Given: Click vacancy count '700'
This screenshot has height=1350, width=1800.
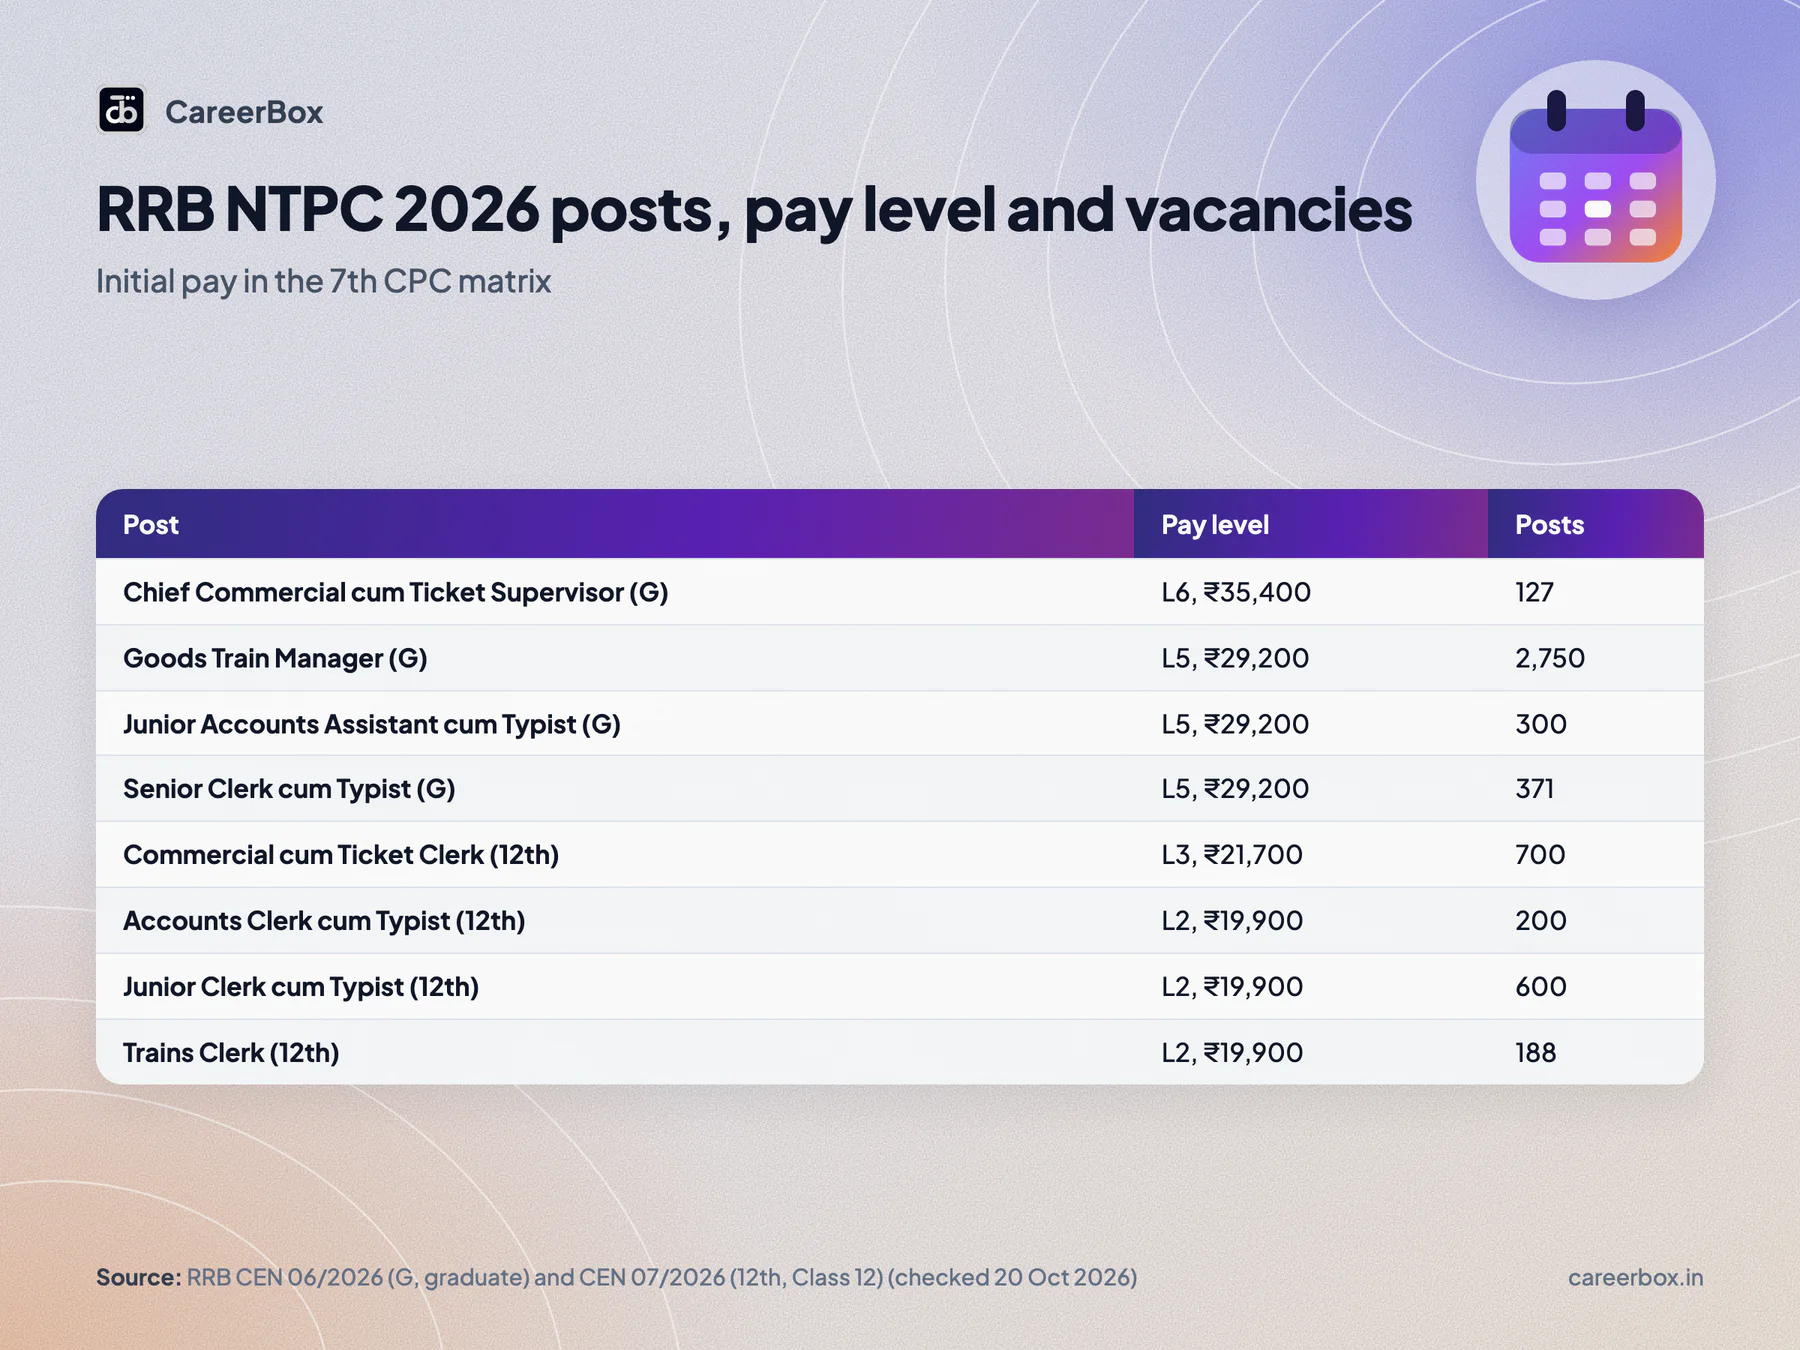Looking at the screenshot, I should point(1540,855).
